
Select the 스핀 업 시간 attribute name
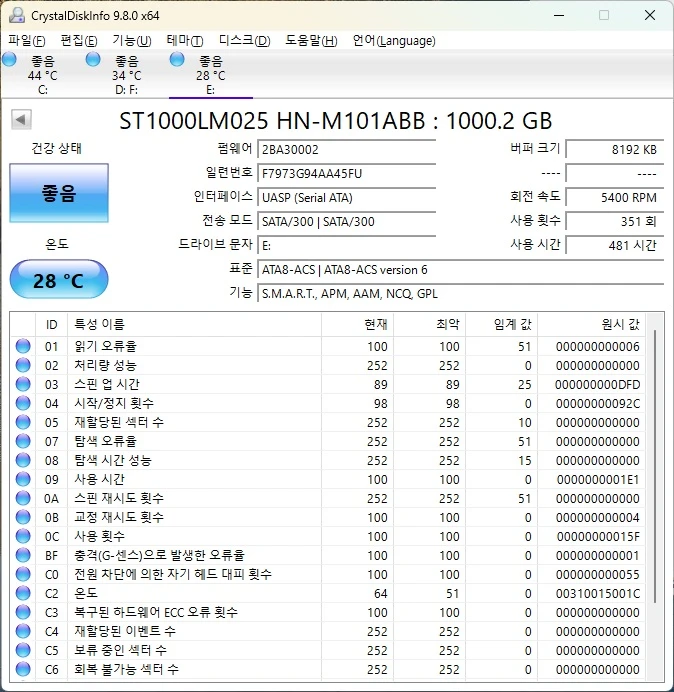(107, 384)
